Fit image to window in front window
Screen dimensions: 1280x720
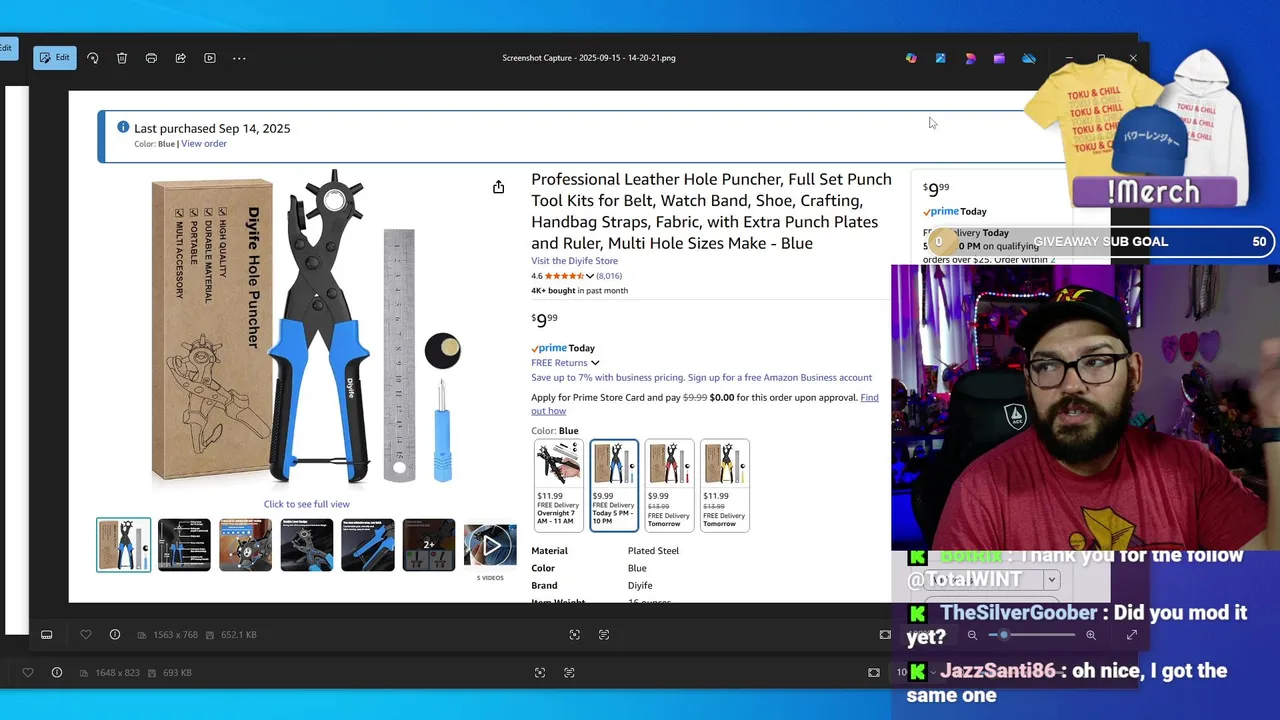click(x=885, y=635)
